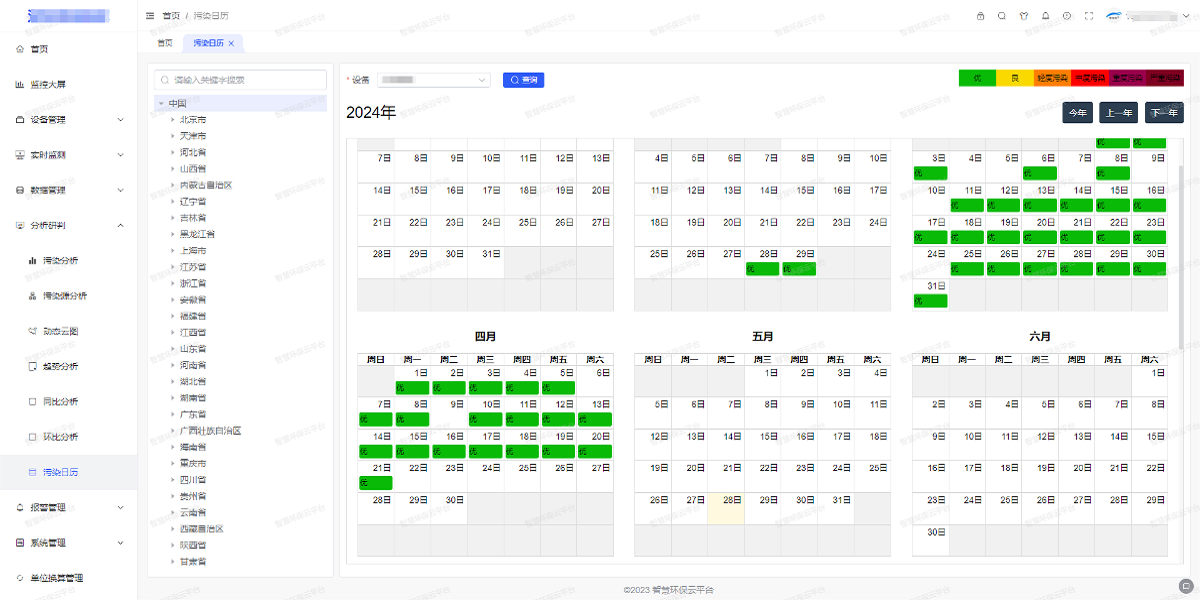This screenshot has width=1200, height=600.
Task: Click the blue 查询 button
Action: coord(523,79)
